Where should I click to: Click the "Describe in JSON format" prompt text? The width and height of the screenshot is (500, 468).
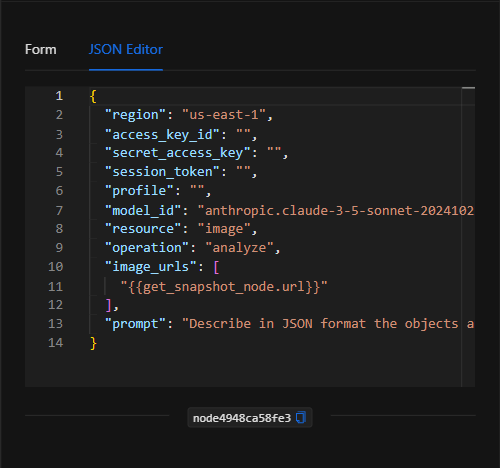[x=328, y=324]
